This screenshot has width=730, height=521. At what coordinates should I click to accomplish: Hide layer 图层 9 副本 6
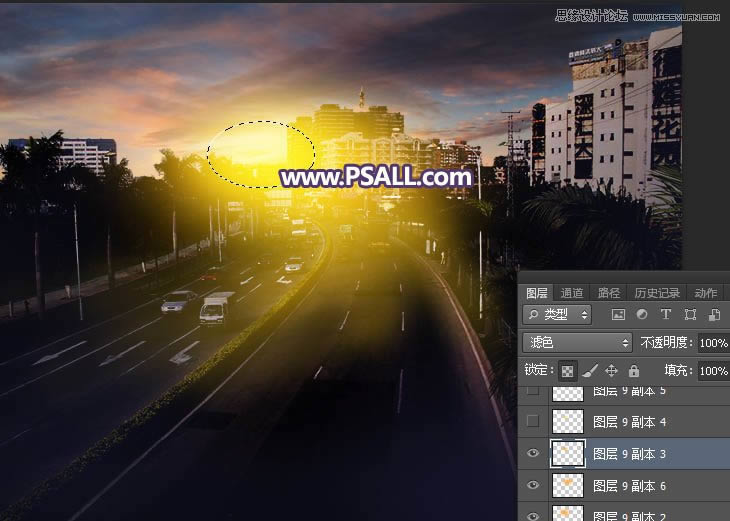(x=532, y=485)
